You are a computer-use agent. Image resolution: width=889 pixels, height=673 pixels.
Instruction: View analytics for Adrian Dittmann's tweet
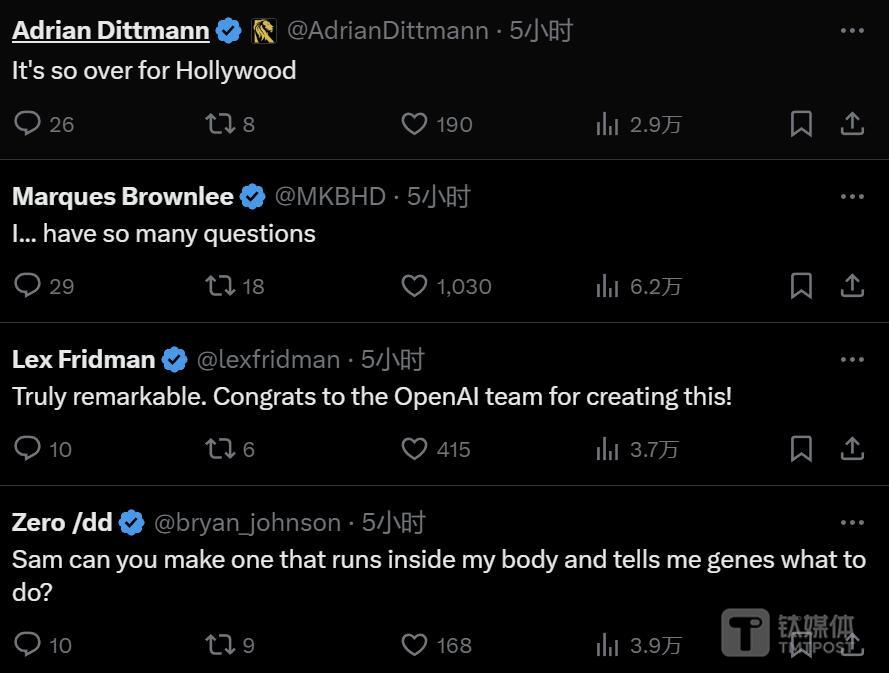(x=607, y=124)
